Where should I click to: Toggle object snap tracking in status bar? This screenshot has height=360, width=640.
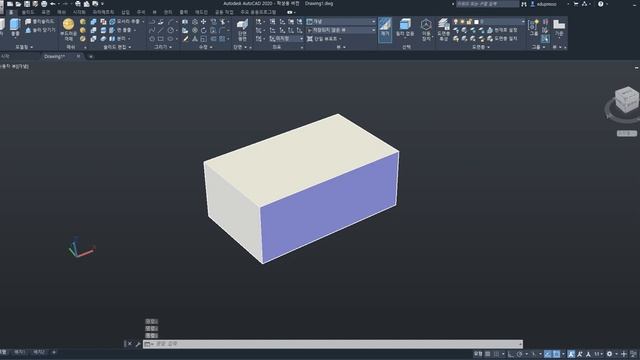coord(547,354)
